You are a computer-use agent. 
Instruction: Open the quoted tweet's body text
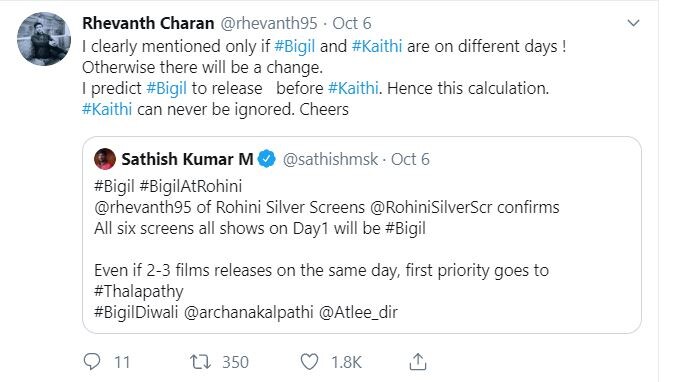click(327, 249)
